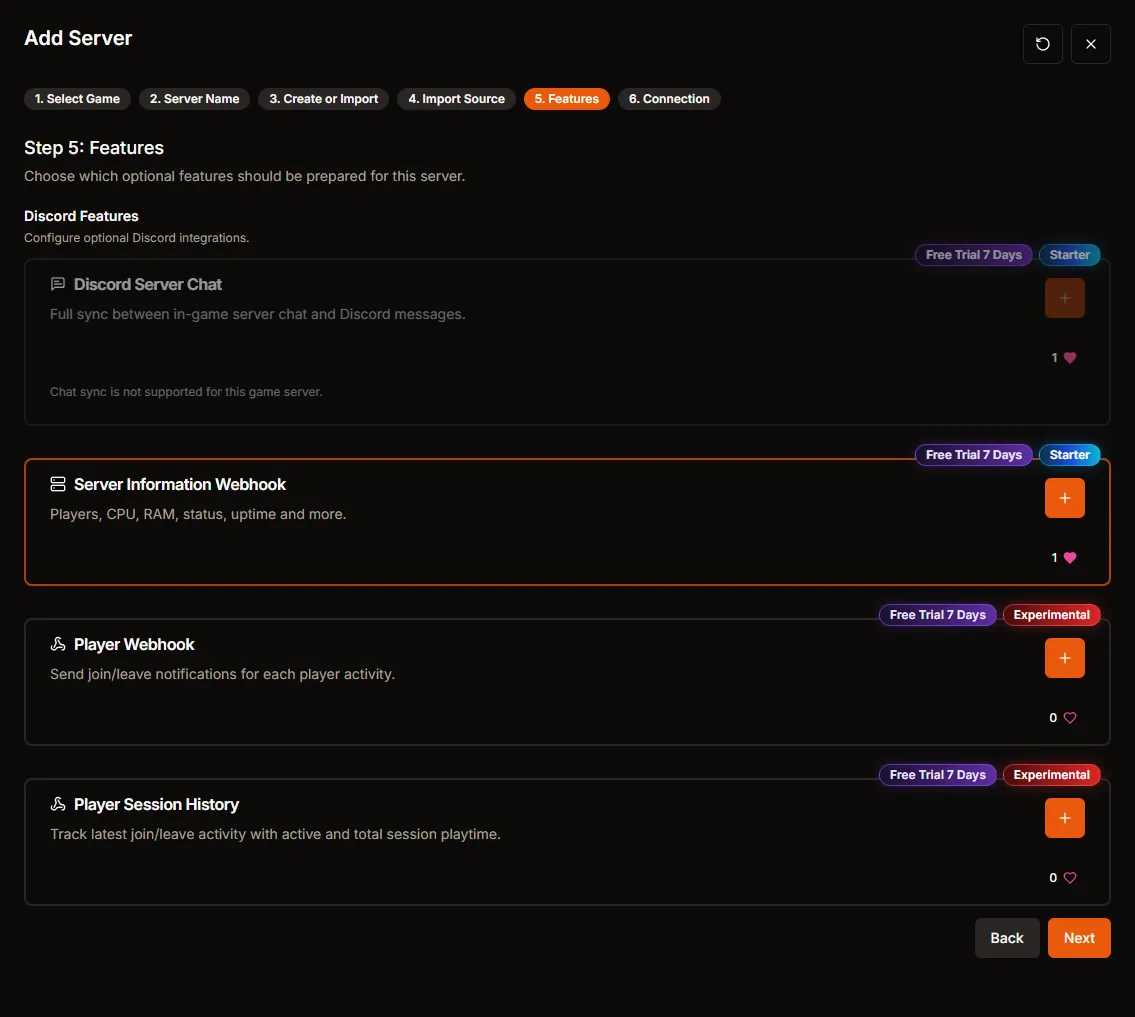Click the Discord Server Chat plus button
This screenshot has height=1017, width=1135.
click(1064, 298)
